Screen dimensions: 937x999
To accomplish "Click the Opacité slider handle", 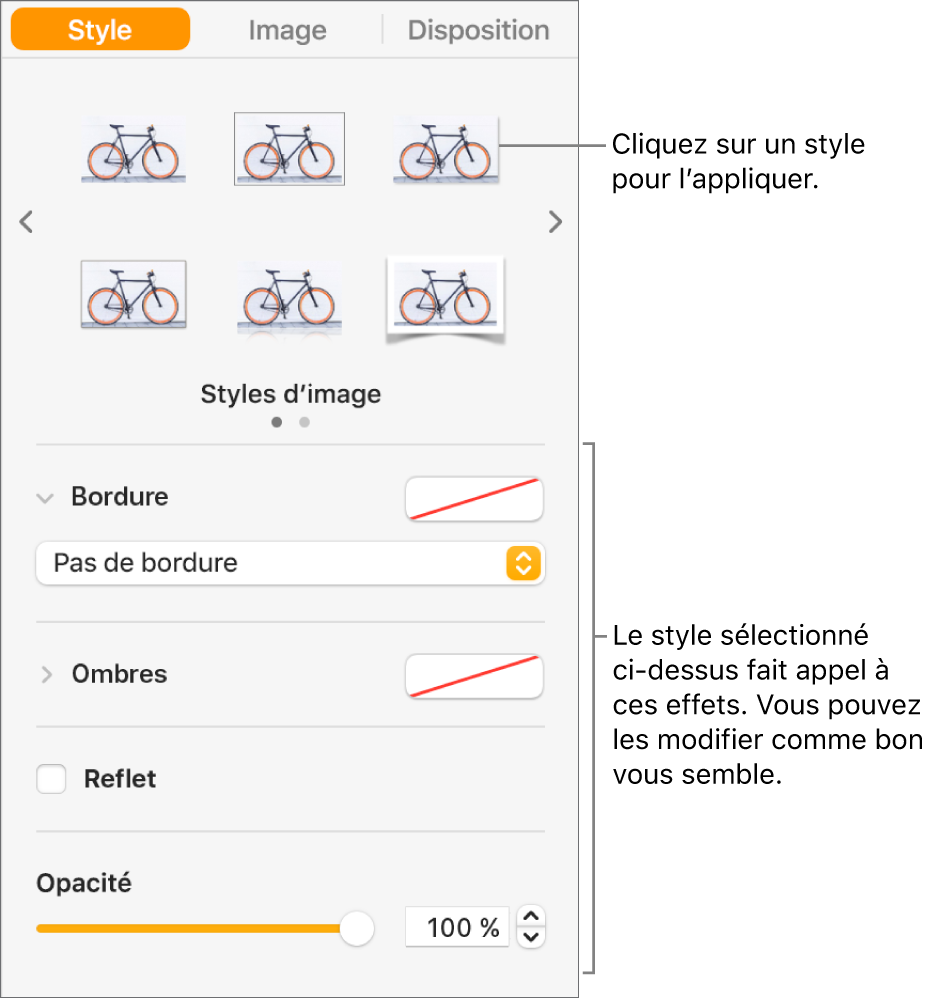I will [x=356, y=928].
